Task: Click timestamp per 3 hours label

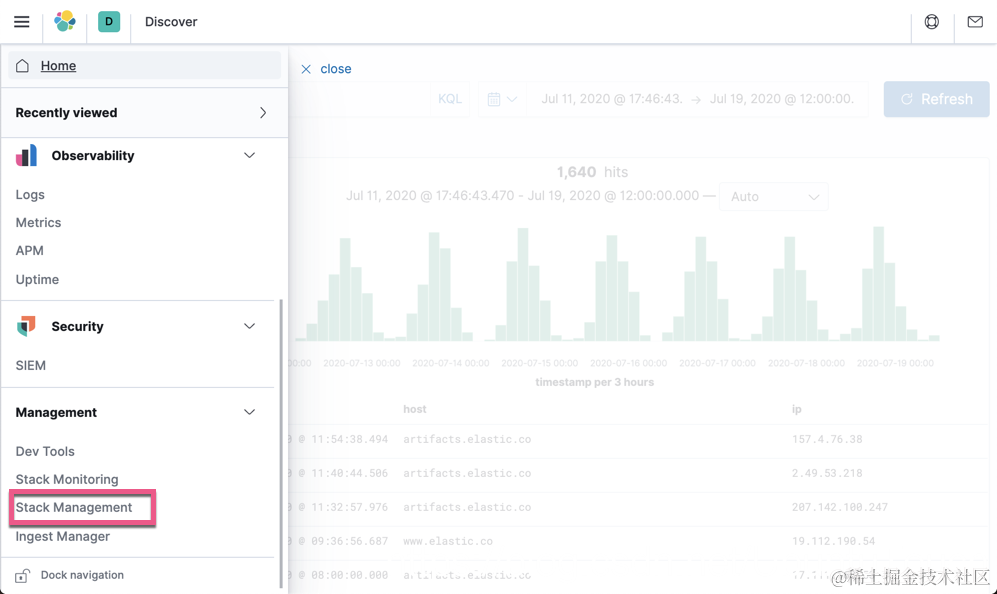Action: click(595, 382)
